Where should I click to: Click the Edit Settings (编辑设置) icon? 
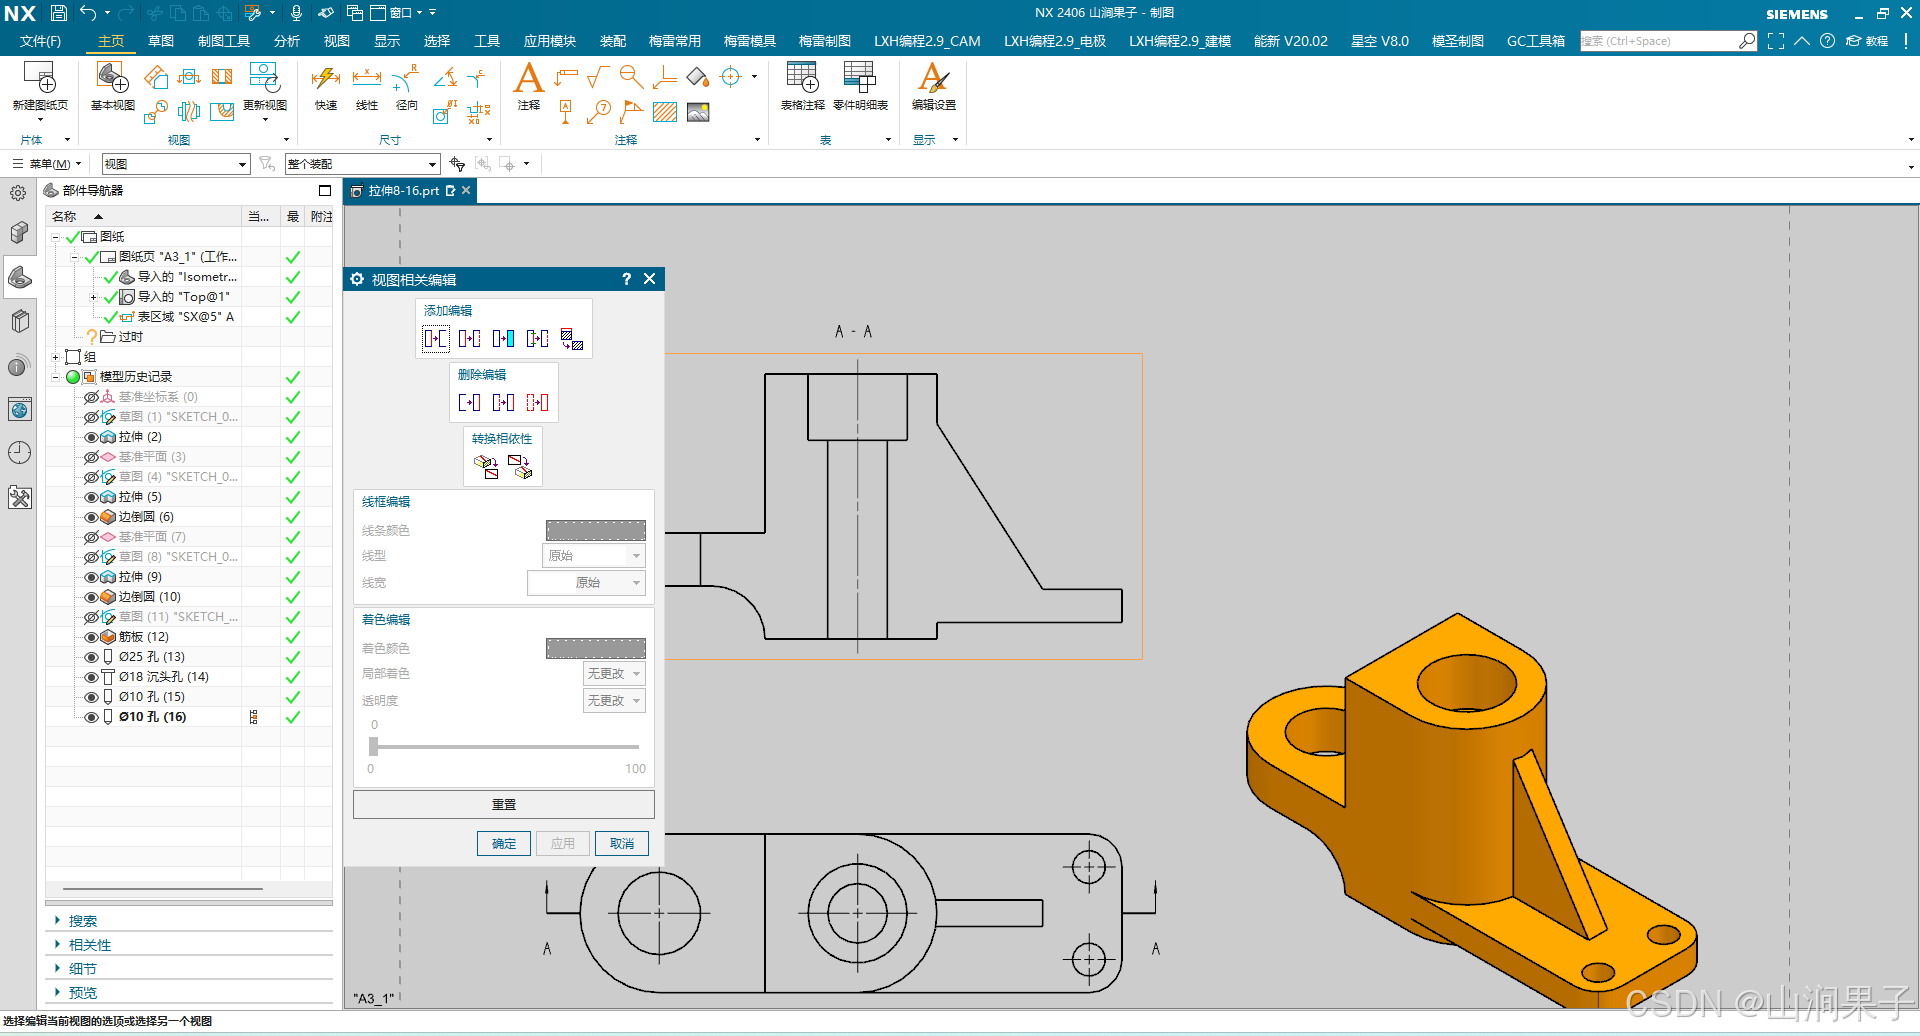(x=934, y=78)
